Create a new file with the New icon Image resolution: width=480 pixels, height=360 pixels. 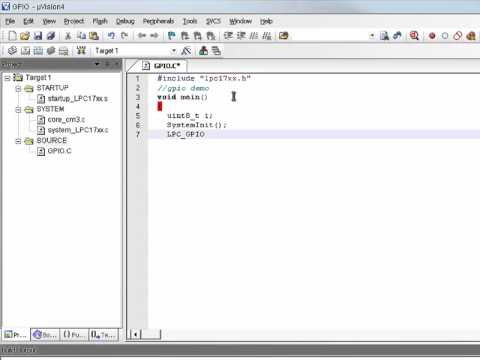(12, 36)
